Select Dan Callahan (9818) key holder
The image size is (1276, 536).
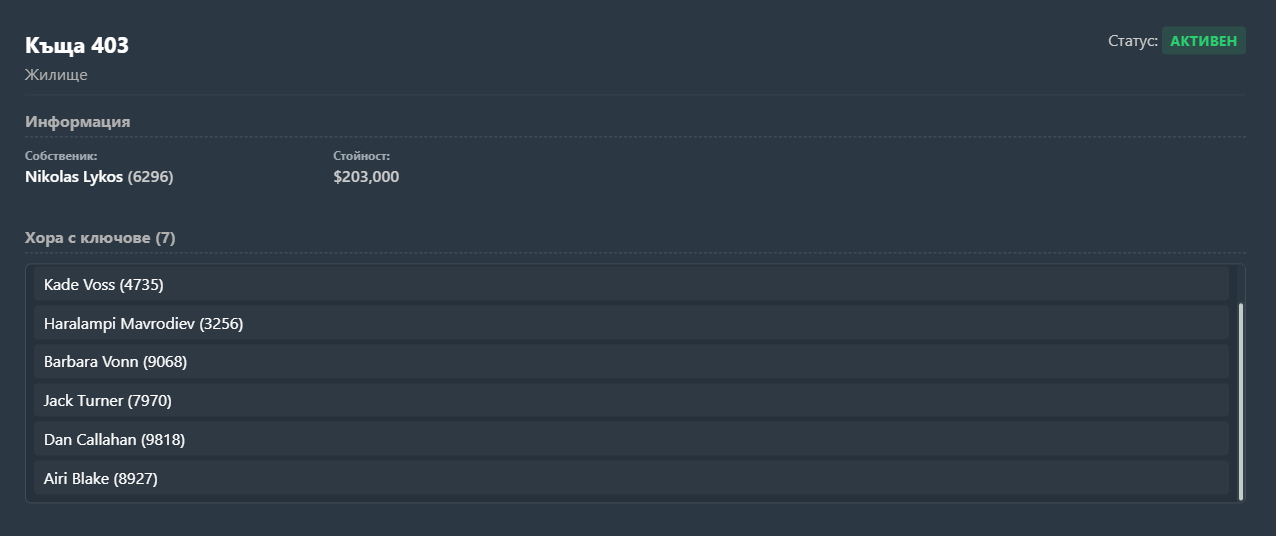tap(631, 439)
